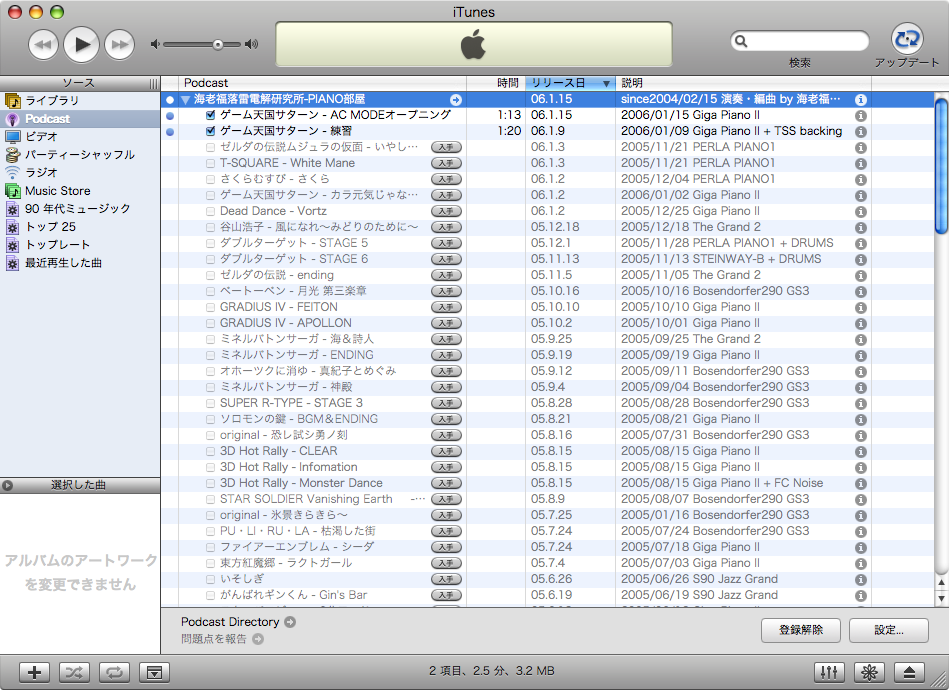
Task: Click info icon on podcast title row
Action: point(861,100)
